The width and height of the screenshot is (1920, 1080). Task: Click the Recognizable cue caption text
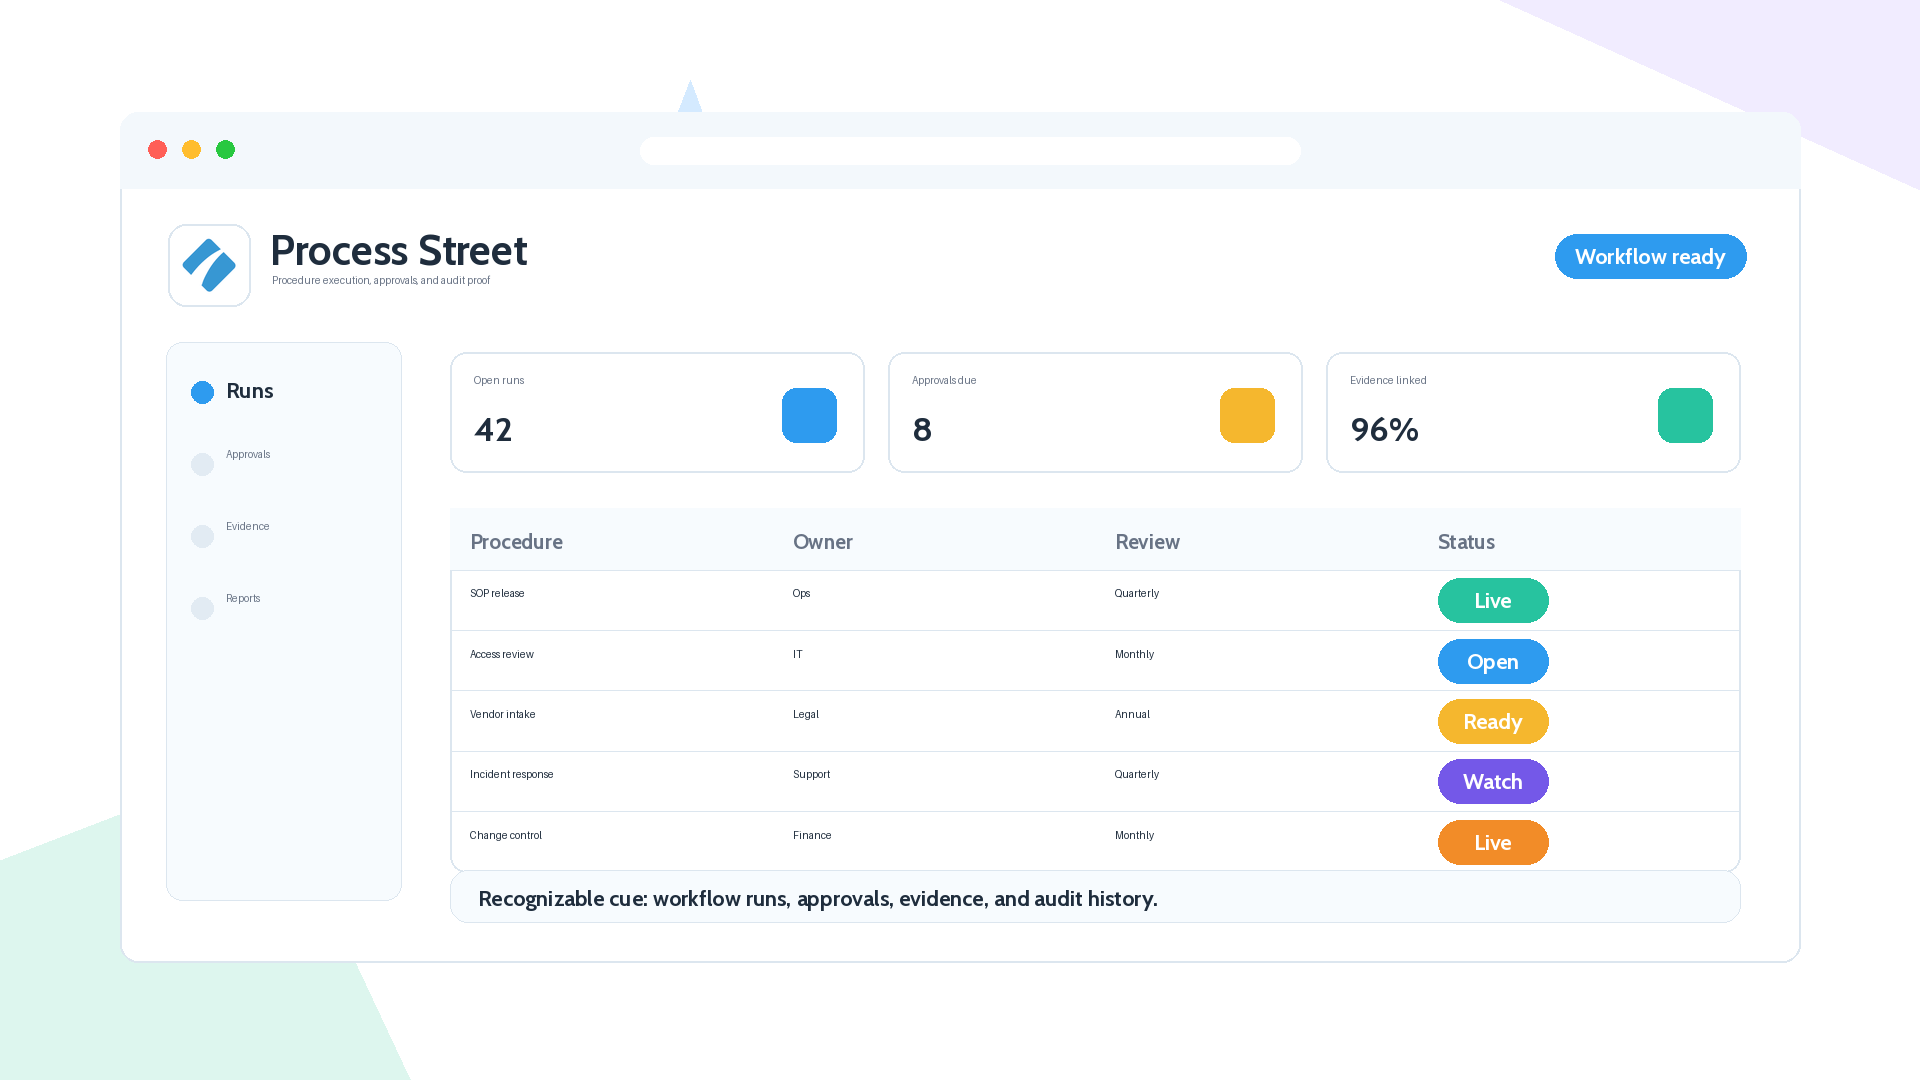[x=818, y=898]
